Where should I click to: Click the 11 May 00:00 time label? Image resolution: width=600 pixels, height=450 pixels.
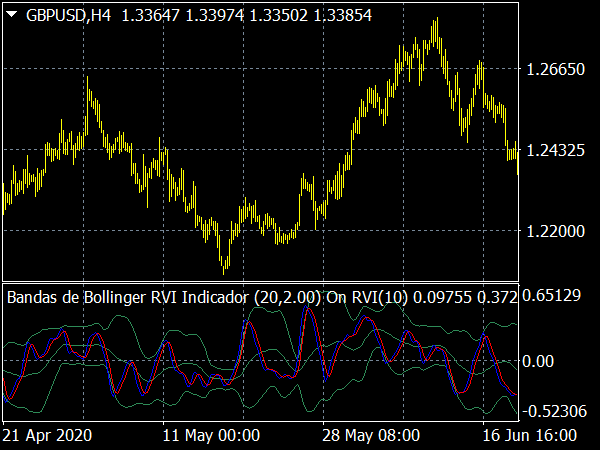point(211,435)
